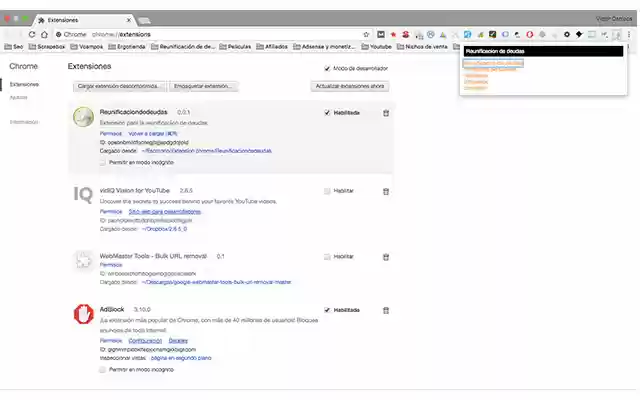Open the Reunificaciondedeudas Cargado desde path

pyautogui.click(x=207, y=151)
